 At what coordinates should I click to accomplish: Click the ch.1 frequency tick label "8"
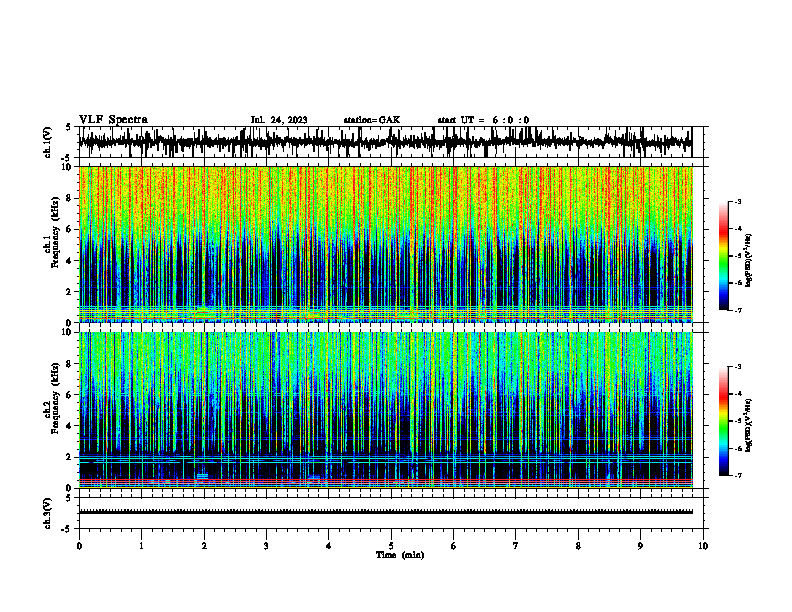click(70, 198)
